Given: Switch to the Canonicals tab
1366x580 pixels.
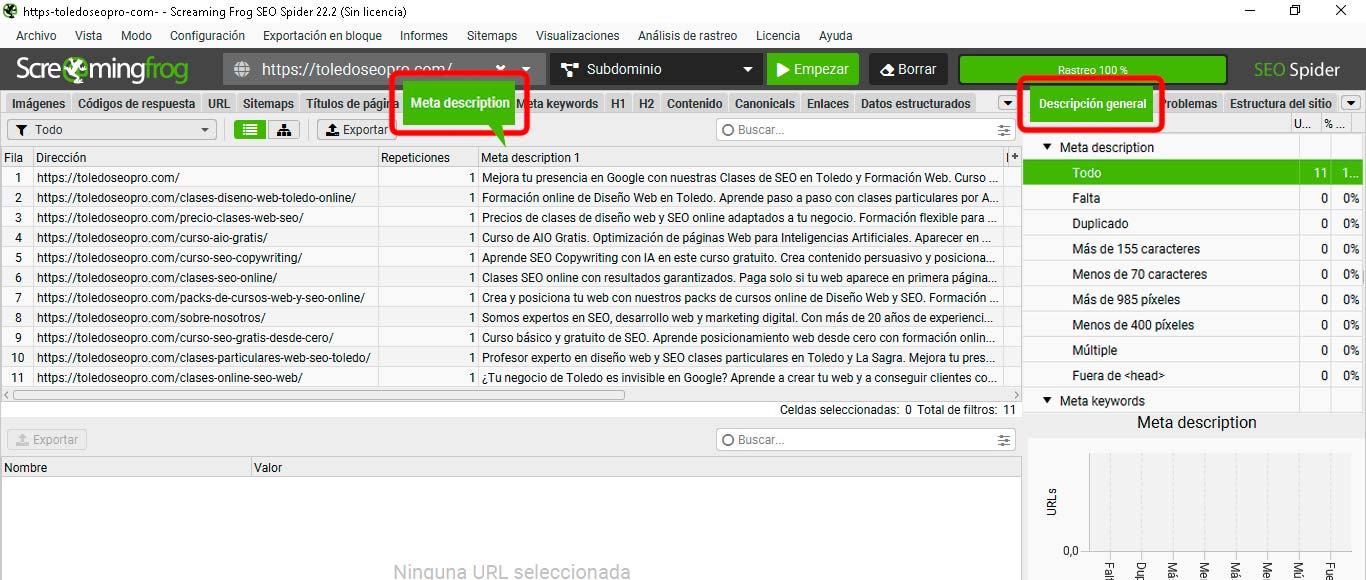Looking at the screenshot, I should 764,102.
